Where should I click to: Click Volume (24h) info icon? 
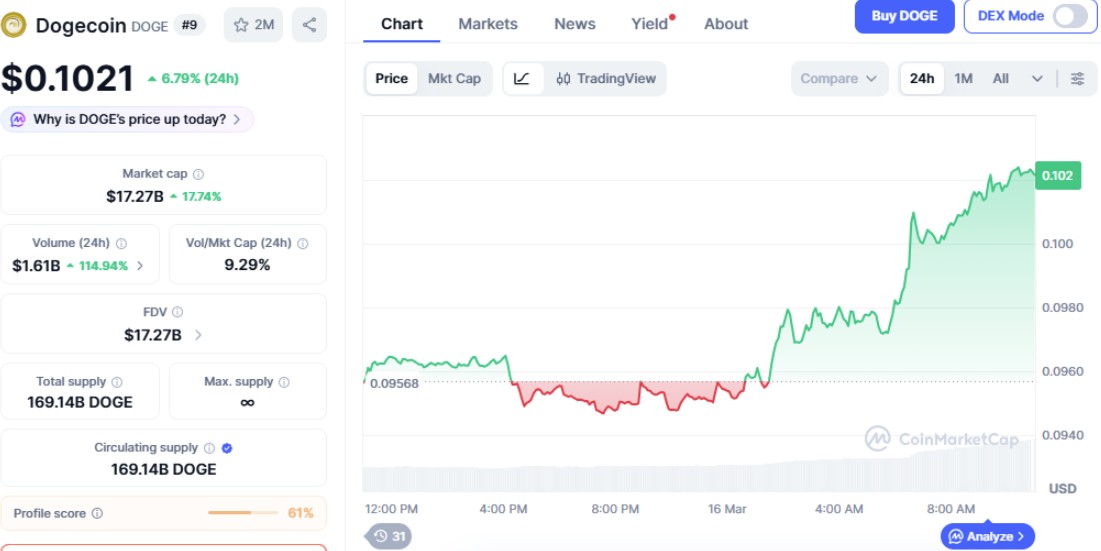pos(121,244)
